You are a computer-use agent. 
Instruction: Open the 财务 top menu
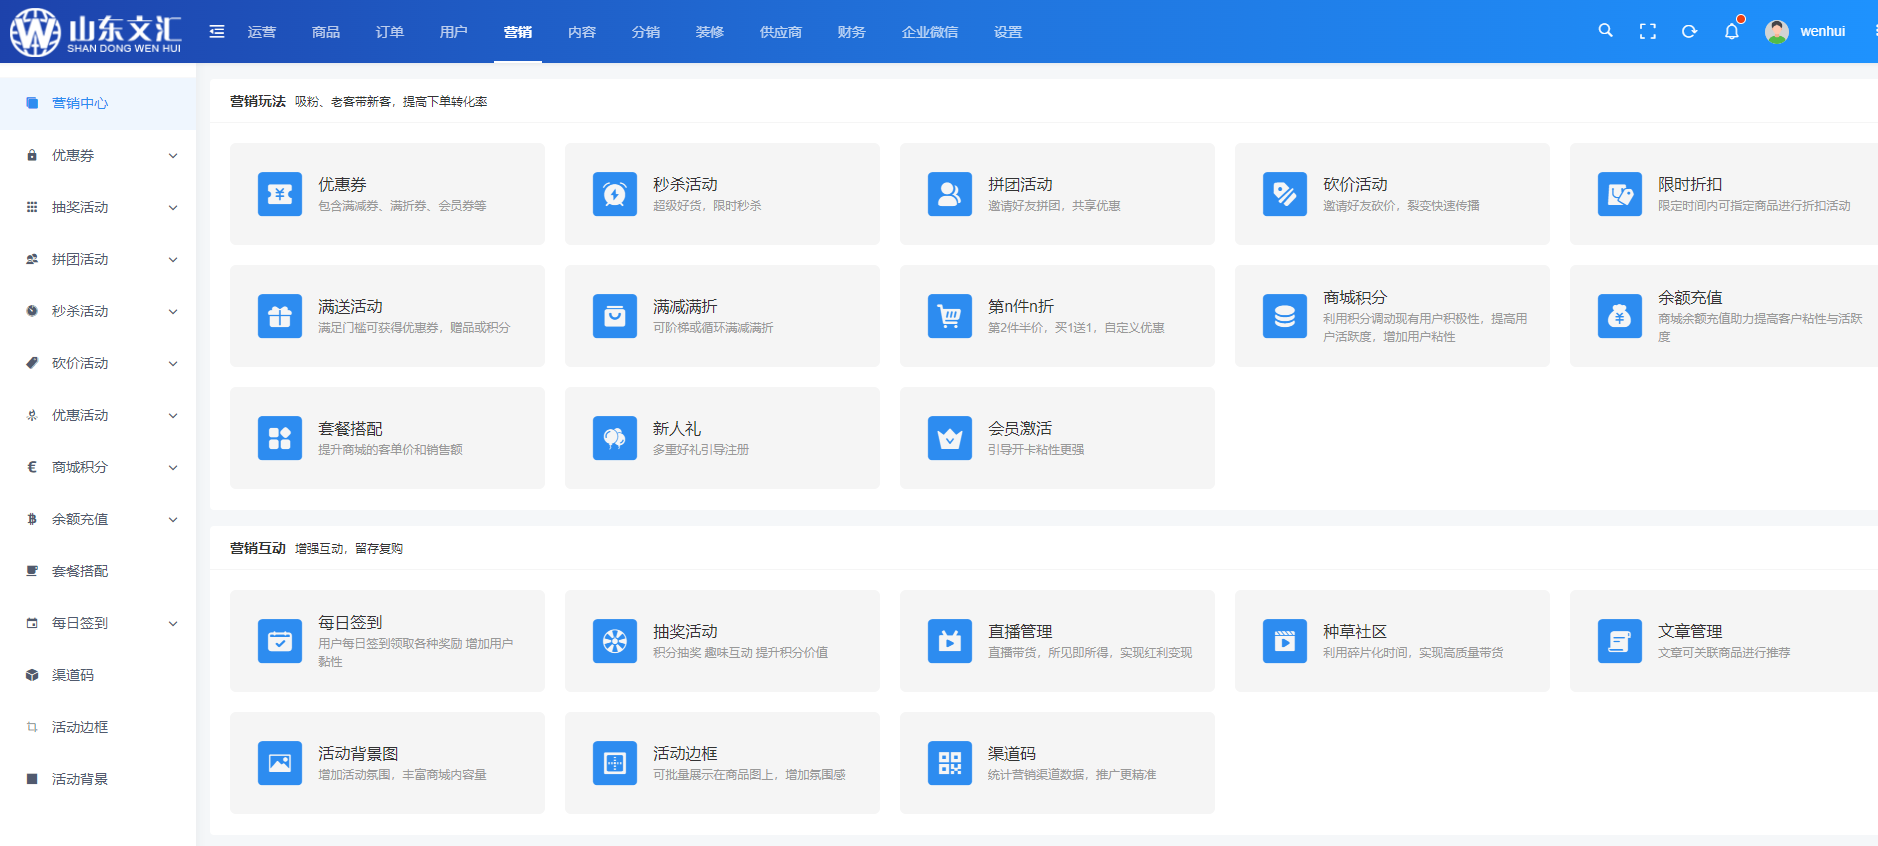point(852,32)
